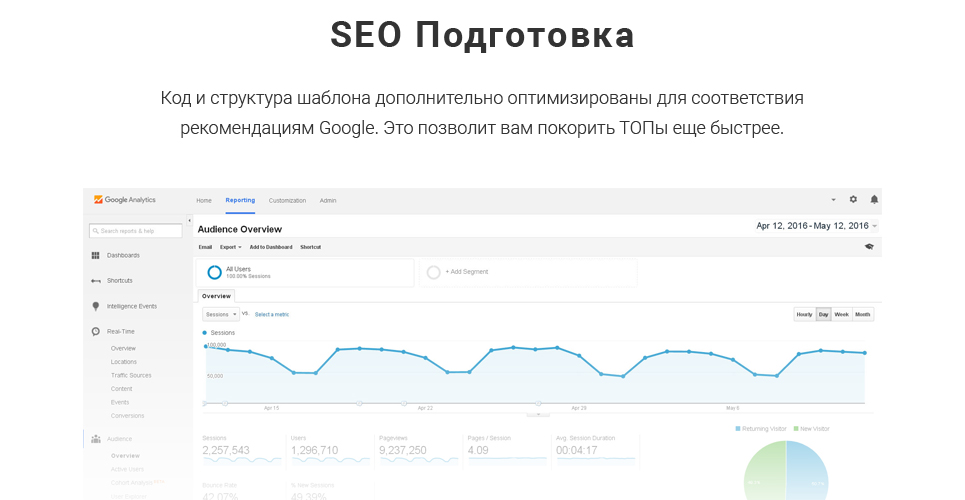Open Audience section in the sidebar
Viewport: 965px width, 500px height.
119,439
